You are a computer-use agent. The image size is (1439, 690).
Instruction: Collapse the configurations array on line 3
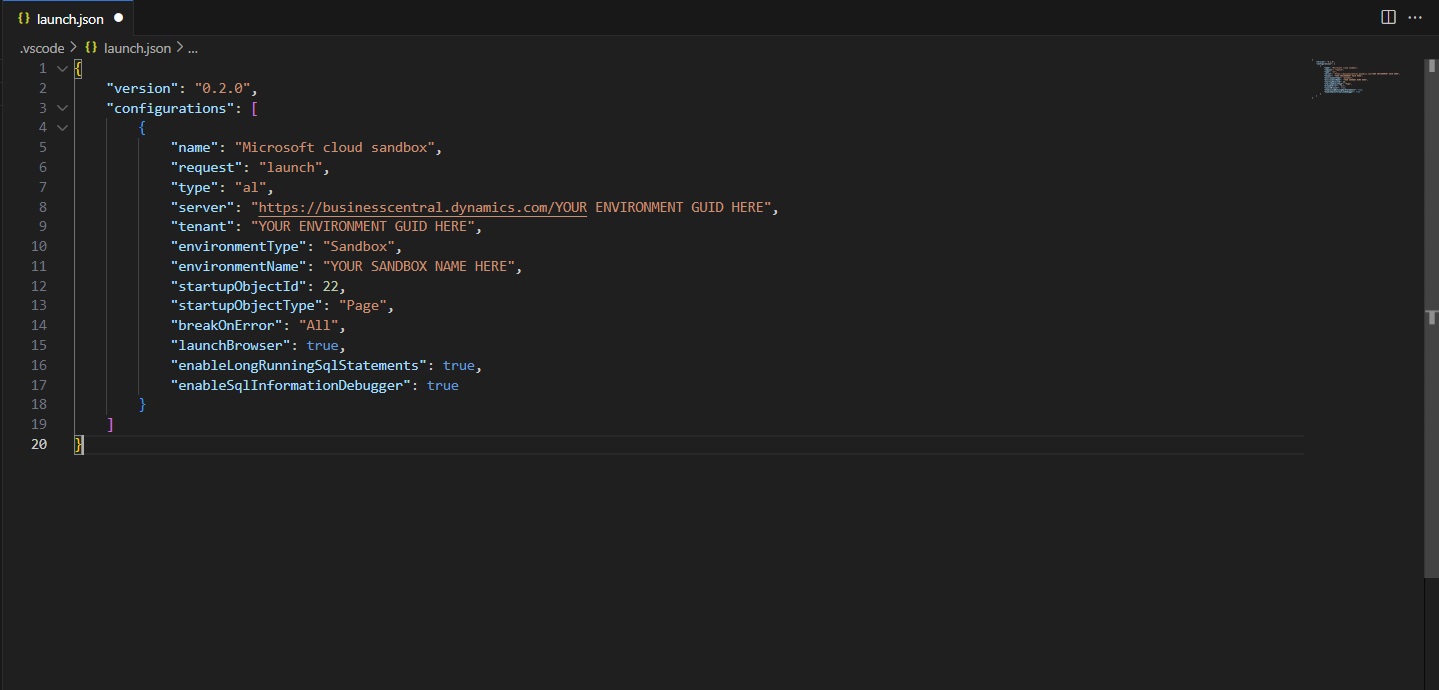[x=61, y=108]
